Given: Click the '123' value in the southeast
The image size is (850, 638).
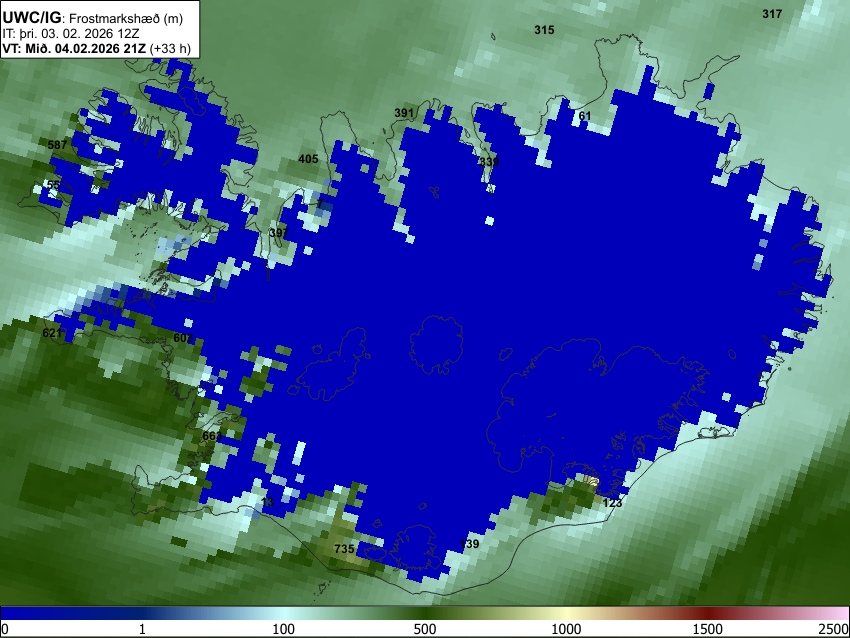Looking at the screenshot, I should click(x=612, y=502).
